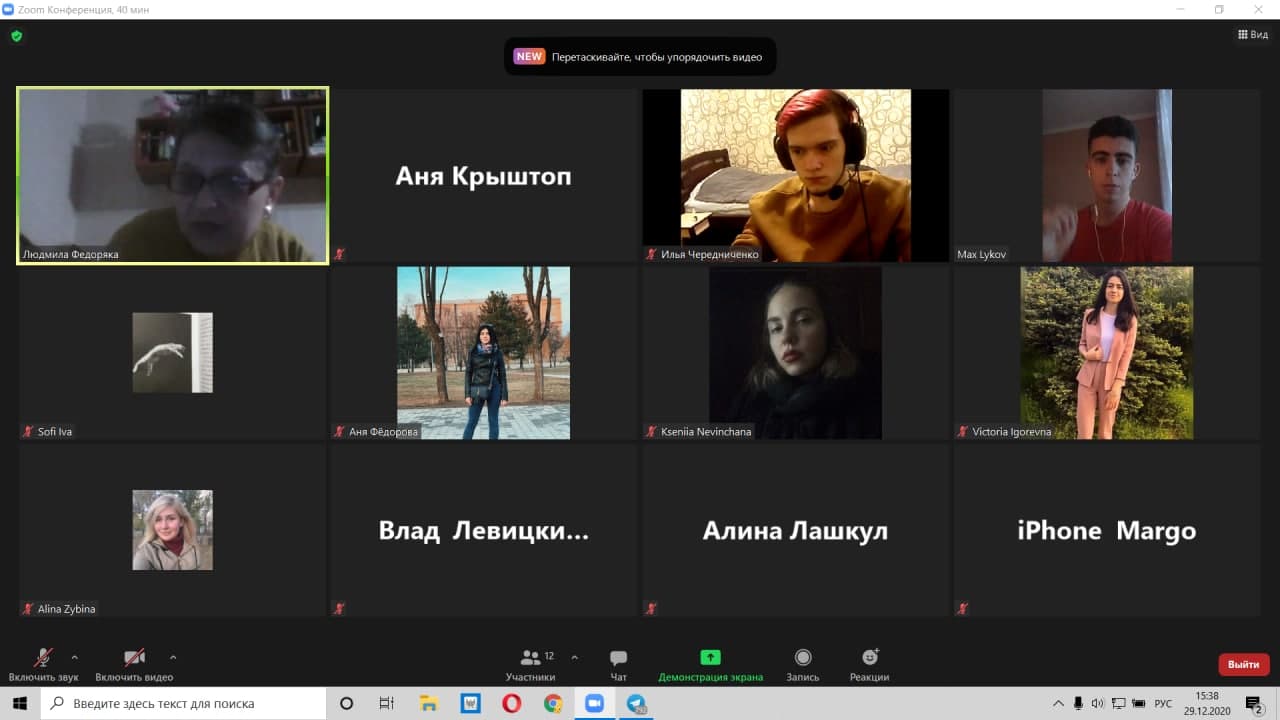Select Alina Zybina's avatar tile
The image size is (1280, 720).
(173, 530)
